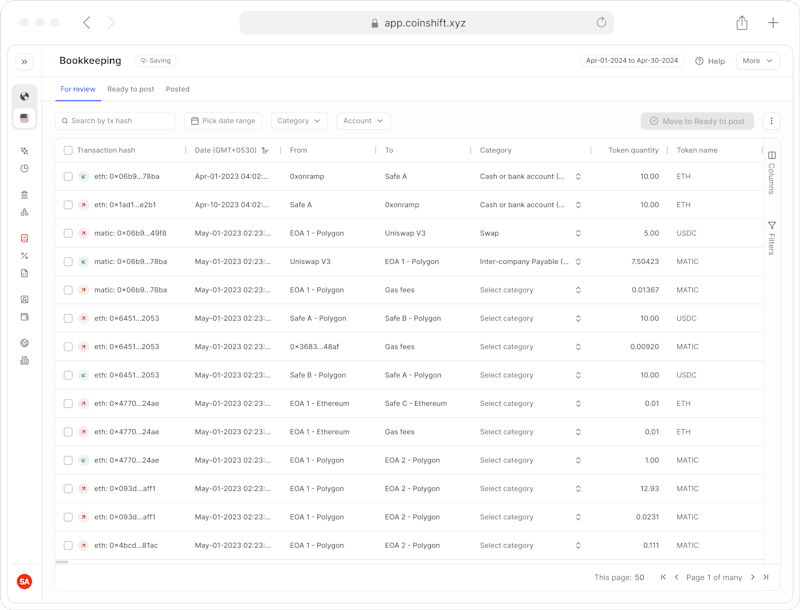Image resolution: width=800 pixels, height=610 pixels.
Task: Change Inter-company Payable category dropdown
Action: click(530, 262)
